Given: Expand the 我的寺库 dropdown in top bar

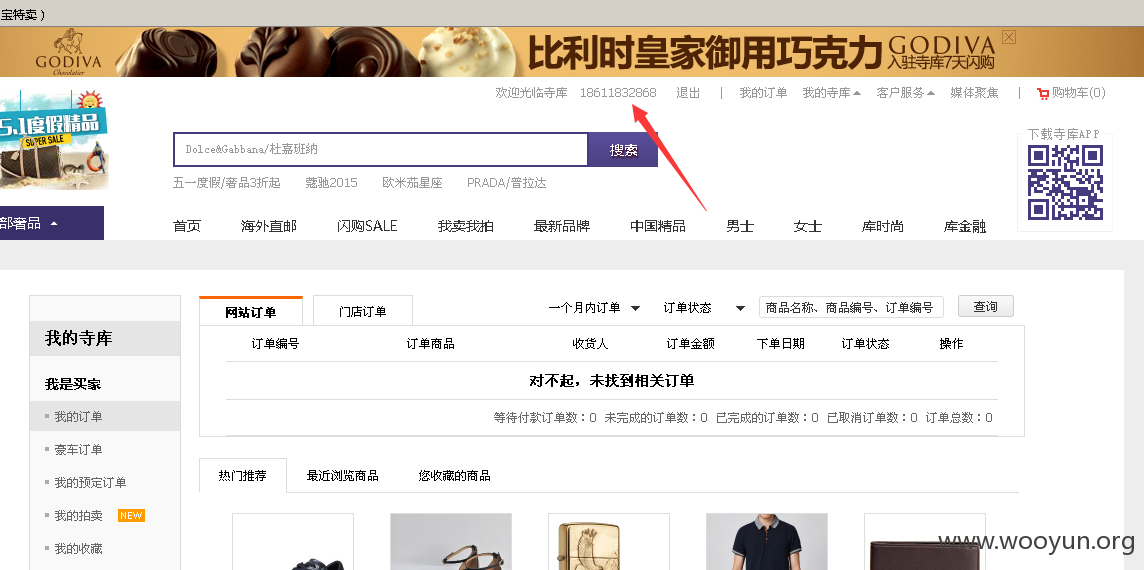Looking at the screenshot, I should click(x=832, y=93).
